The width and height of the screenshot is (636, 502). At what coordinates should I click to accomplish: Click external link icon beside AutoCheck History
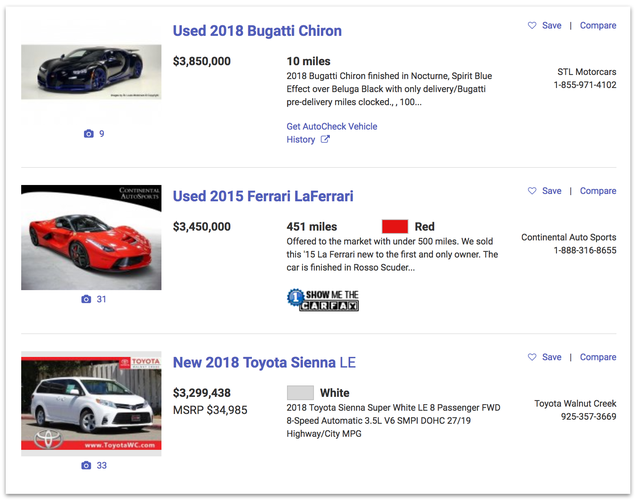[325, 139]
